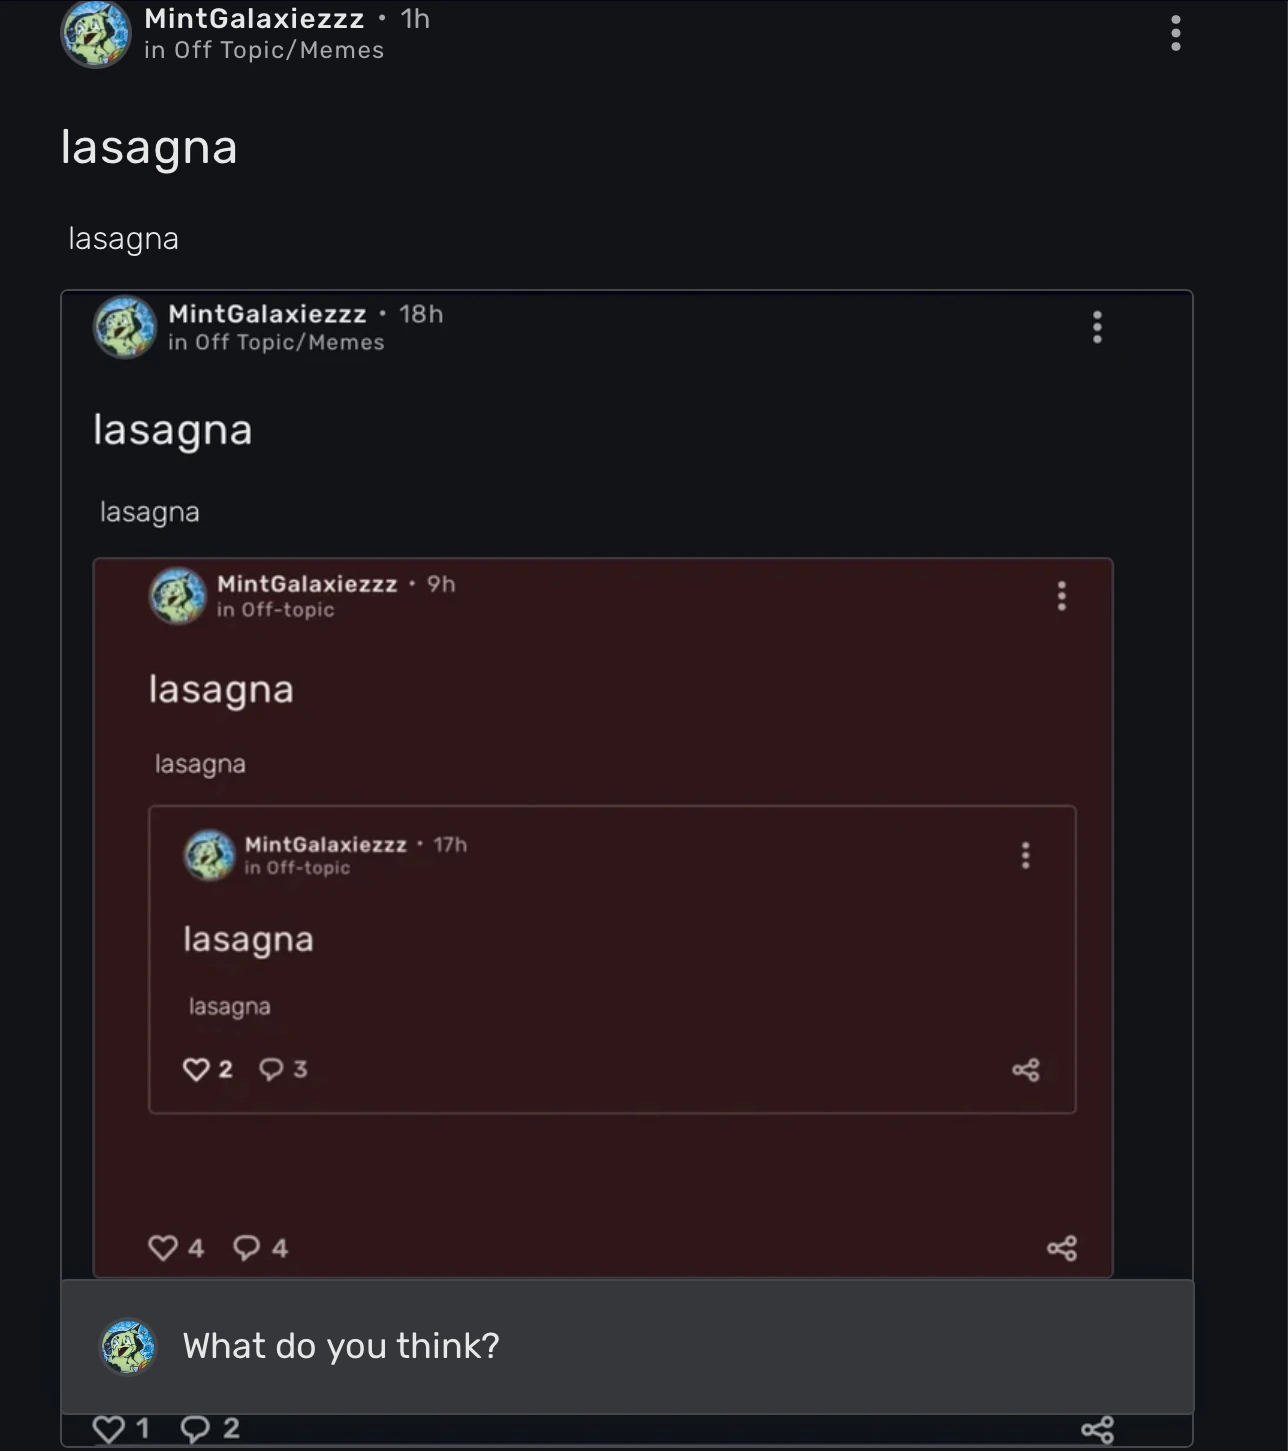
Task: Click MintGalaxiezzz's avatar on the top post
Action: pyautogui.click(x=95, y=33)
